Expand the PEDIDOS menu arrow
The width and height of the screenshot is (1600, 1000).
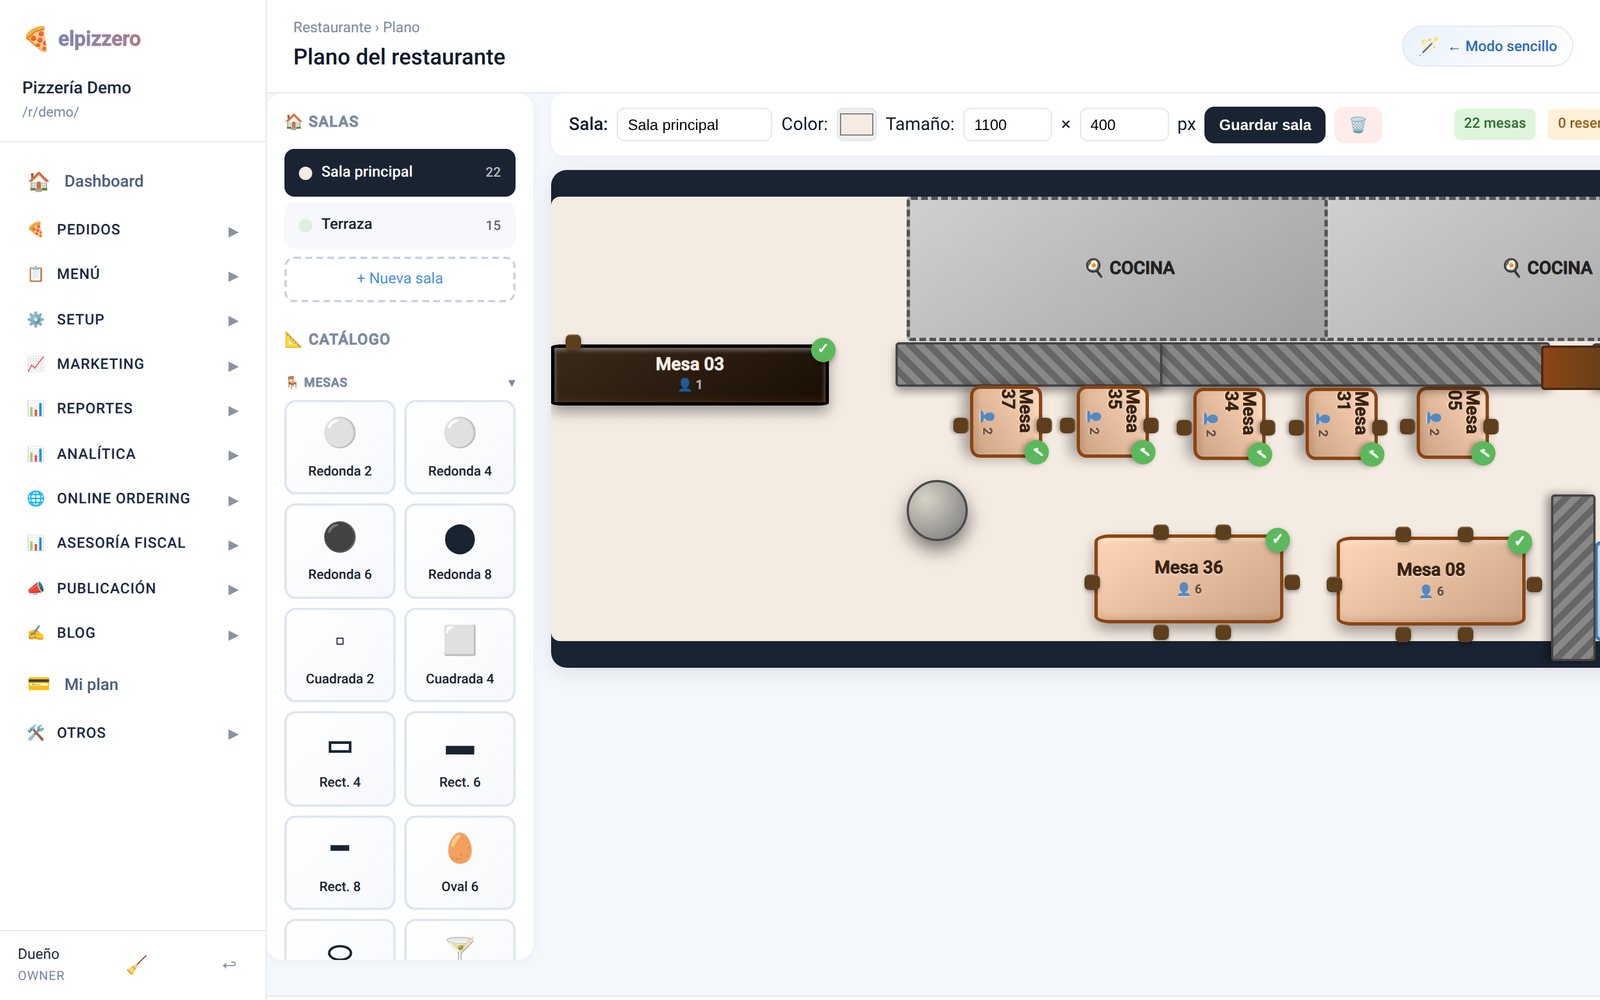(233, 231)
